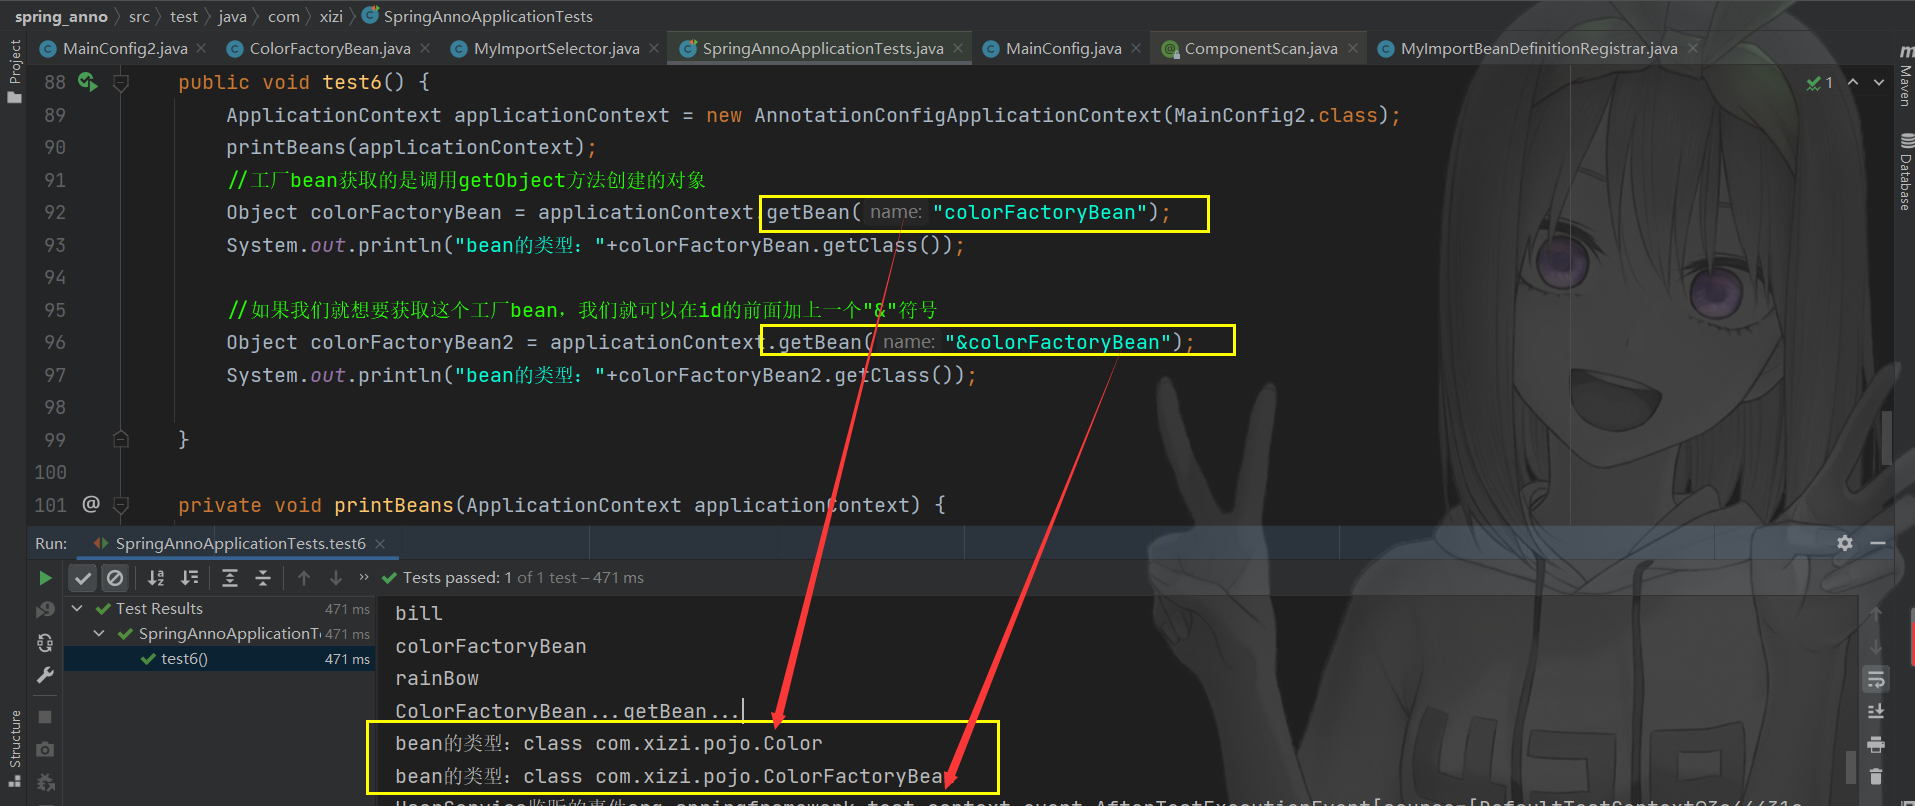Image resolution: width=1915 pixels, height=806 pixels.
Task: Collapse SpringAnnoApplicationTests tree node
Action: (x=99, y=633)
